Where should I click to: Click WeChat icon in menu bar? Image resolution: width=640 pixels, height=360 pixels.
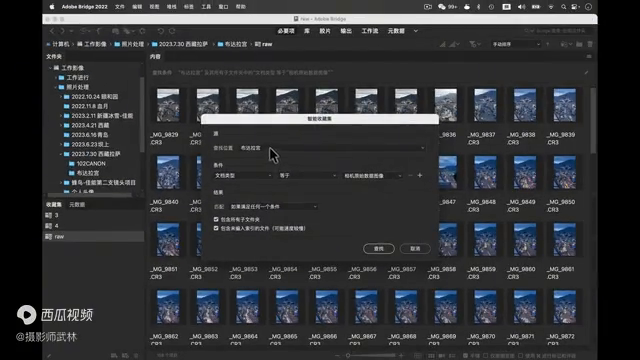(x=442, y=7)
